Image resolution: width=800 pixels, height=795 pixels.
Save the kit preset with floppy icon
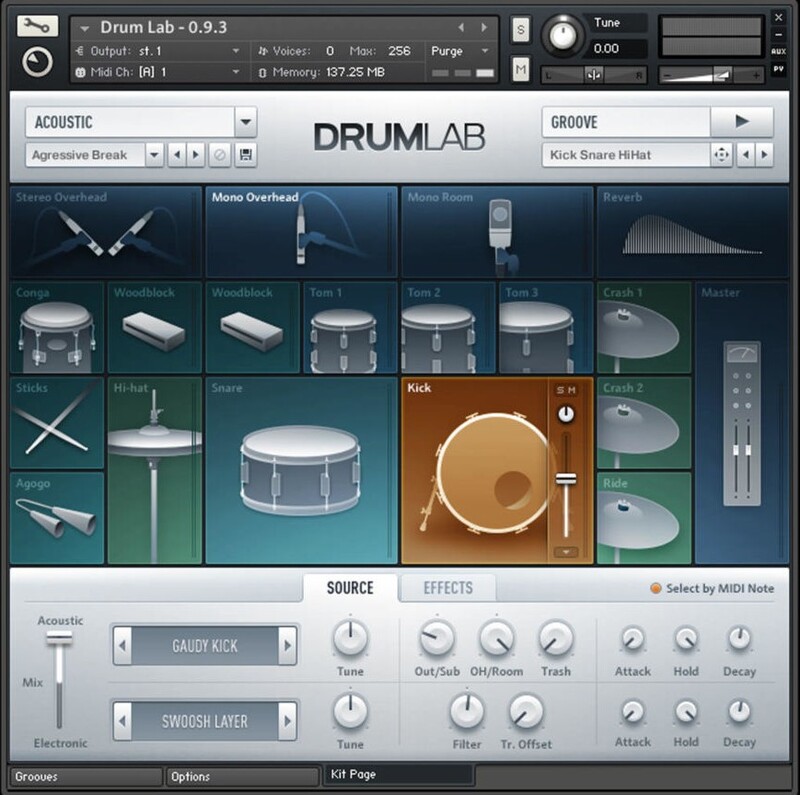243,155
